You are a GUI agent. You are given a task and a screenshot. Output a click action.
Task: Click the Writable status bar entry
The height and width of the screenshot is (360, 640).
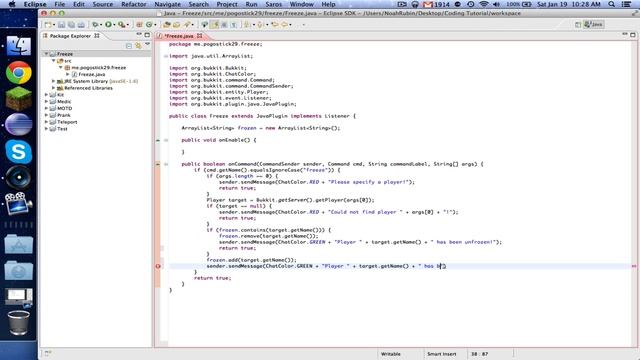[x=391, y=354]
